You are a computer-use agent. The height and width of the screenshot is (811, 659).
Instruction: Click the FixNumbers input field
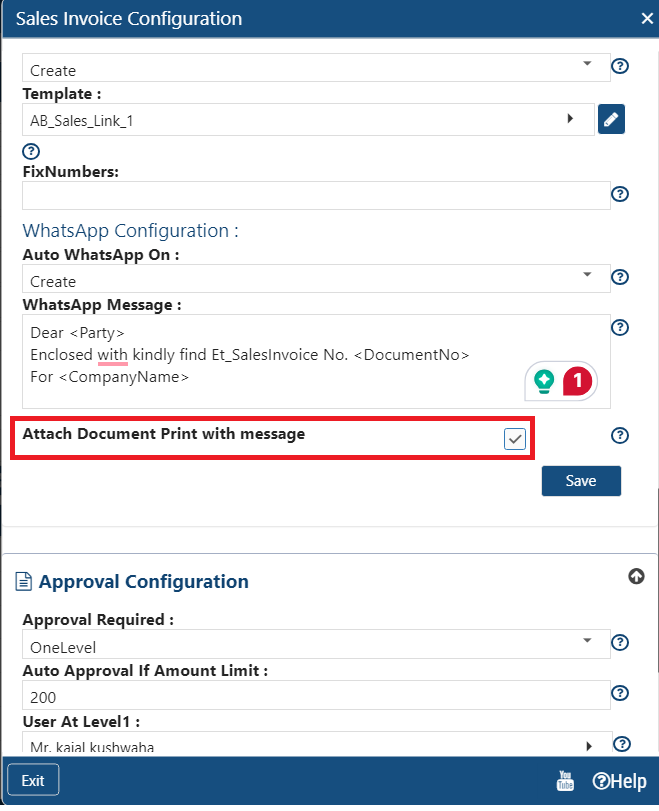pyautogui.click(x=316, y=196)
